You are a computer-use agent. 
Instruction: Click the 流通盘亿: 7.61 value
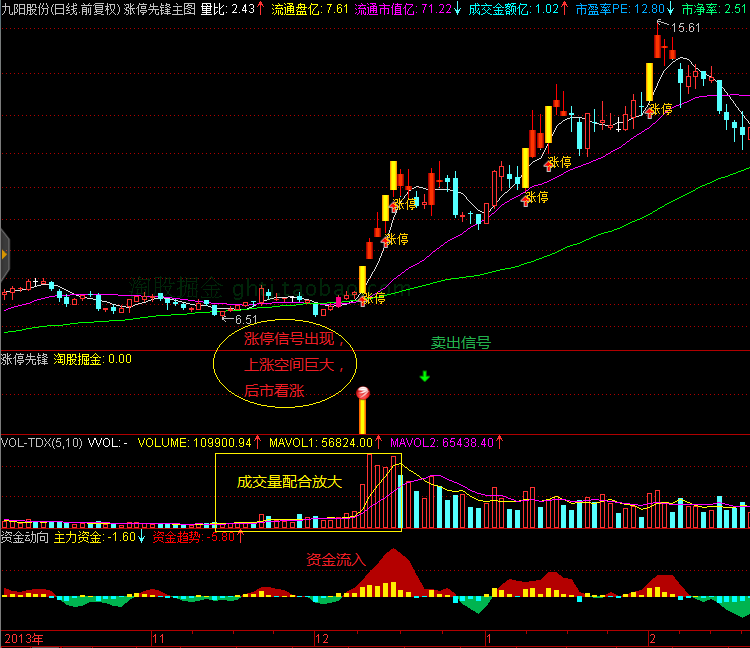point(309,9)
